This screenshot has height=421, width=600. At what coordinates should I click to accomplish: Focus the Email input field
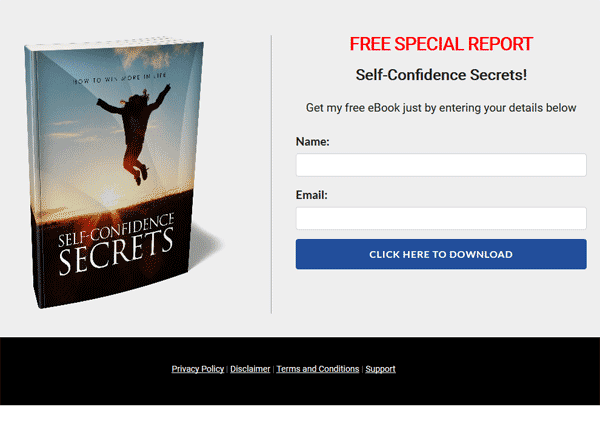[x=441, y=218]
